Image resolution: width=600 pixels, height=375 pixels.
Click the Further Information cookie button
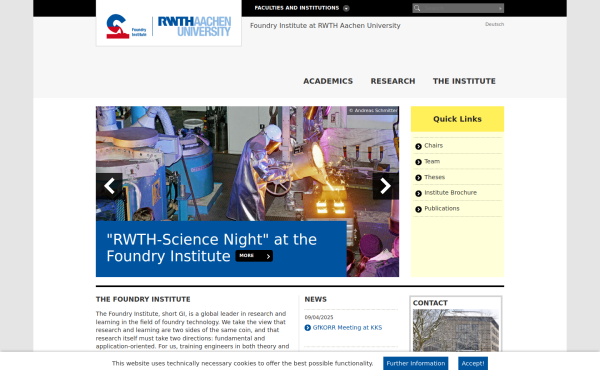click(416, 364)
